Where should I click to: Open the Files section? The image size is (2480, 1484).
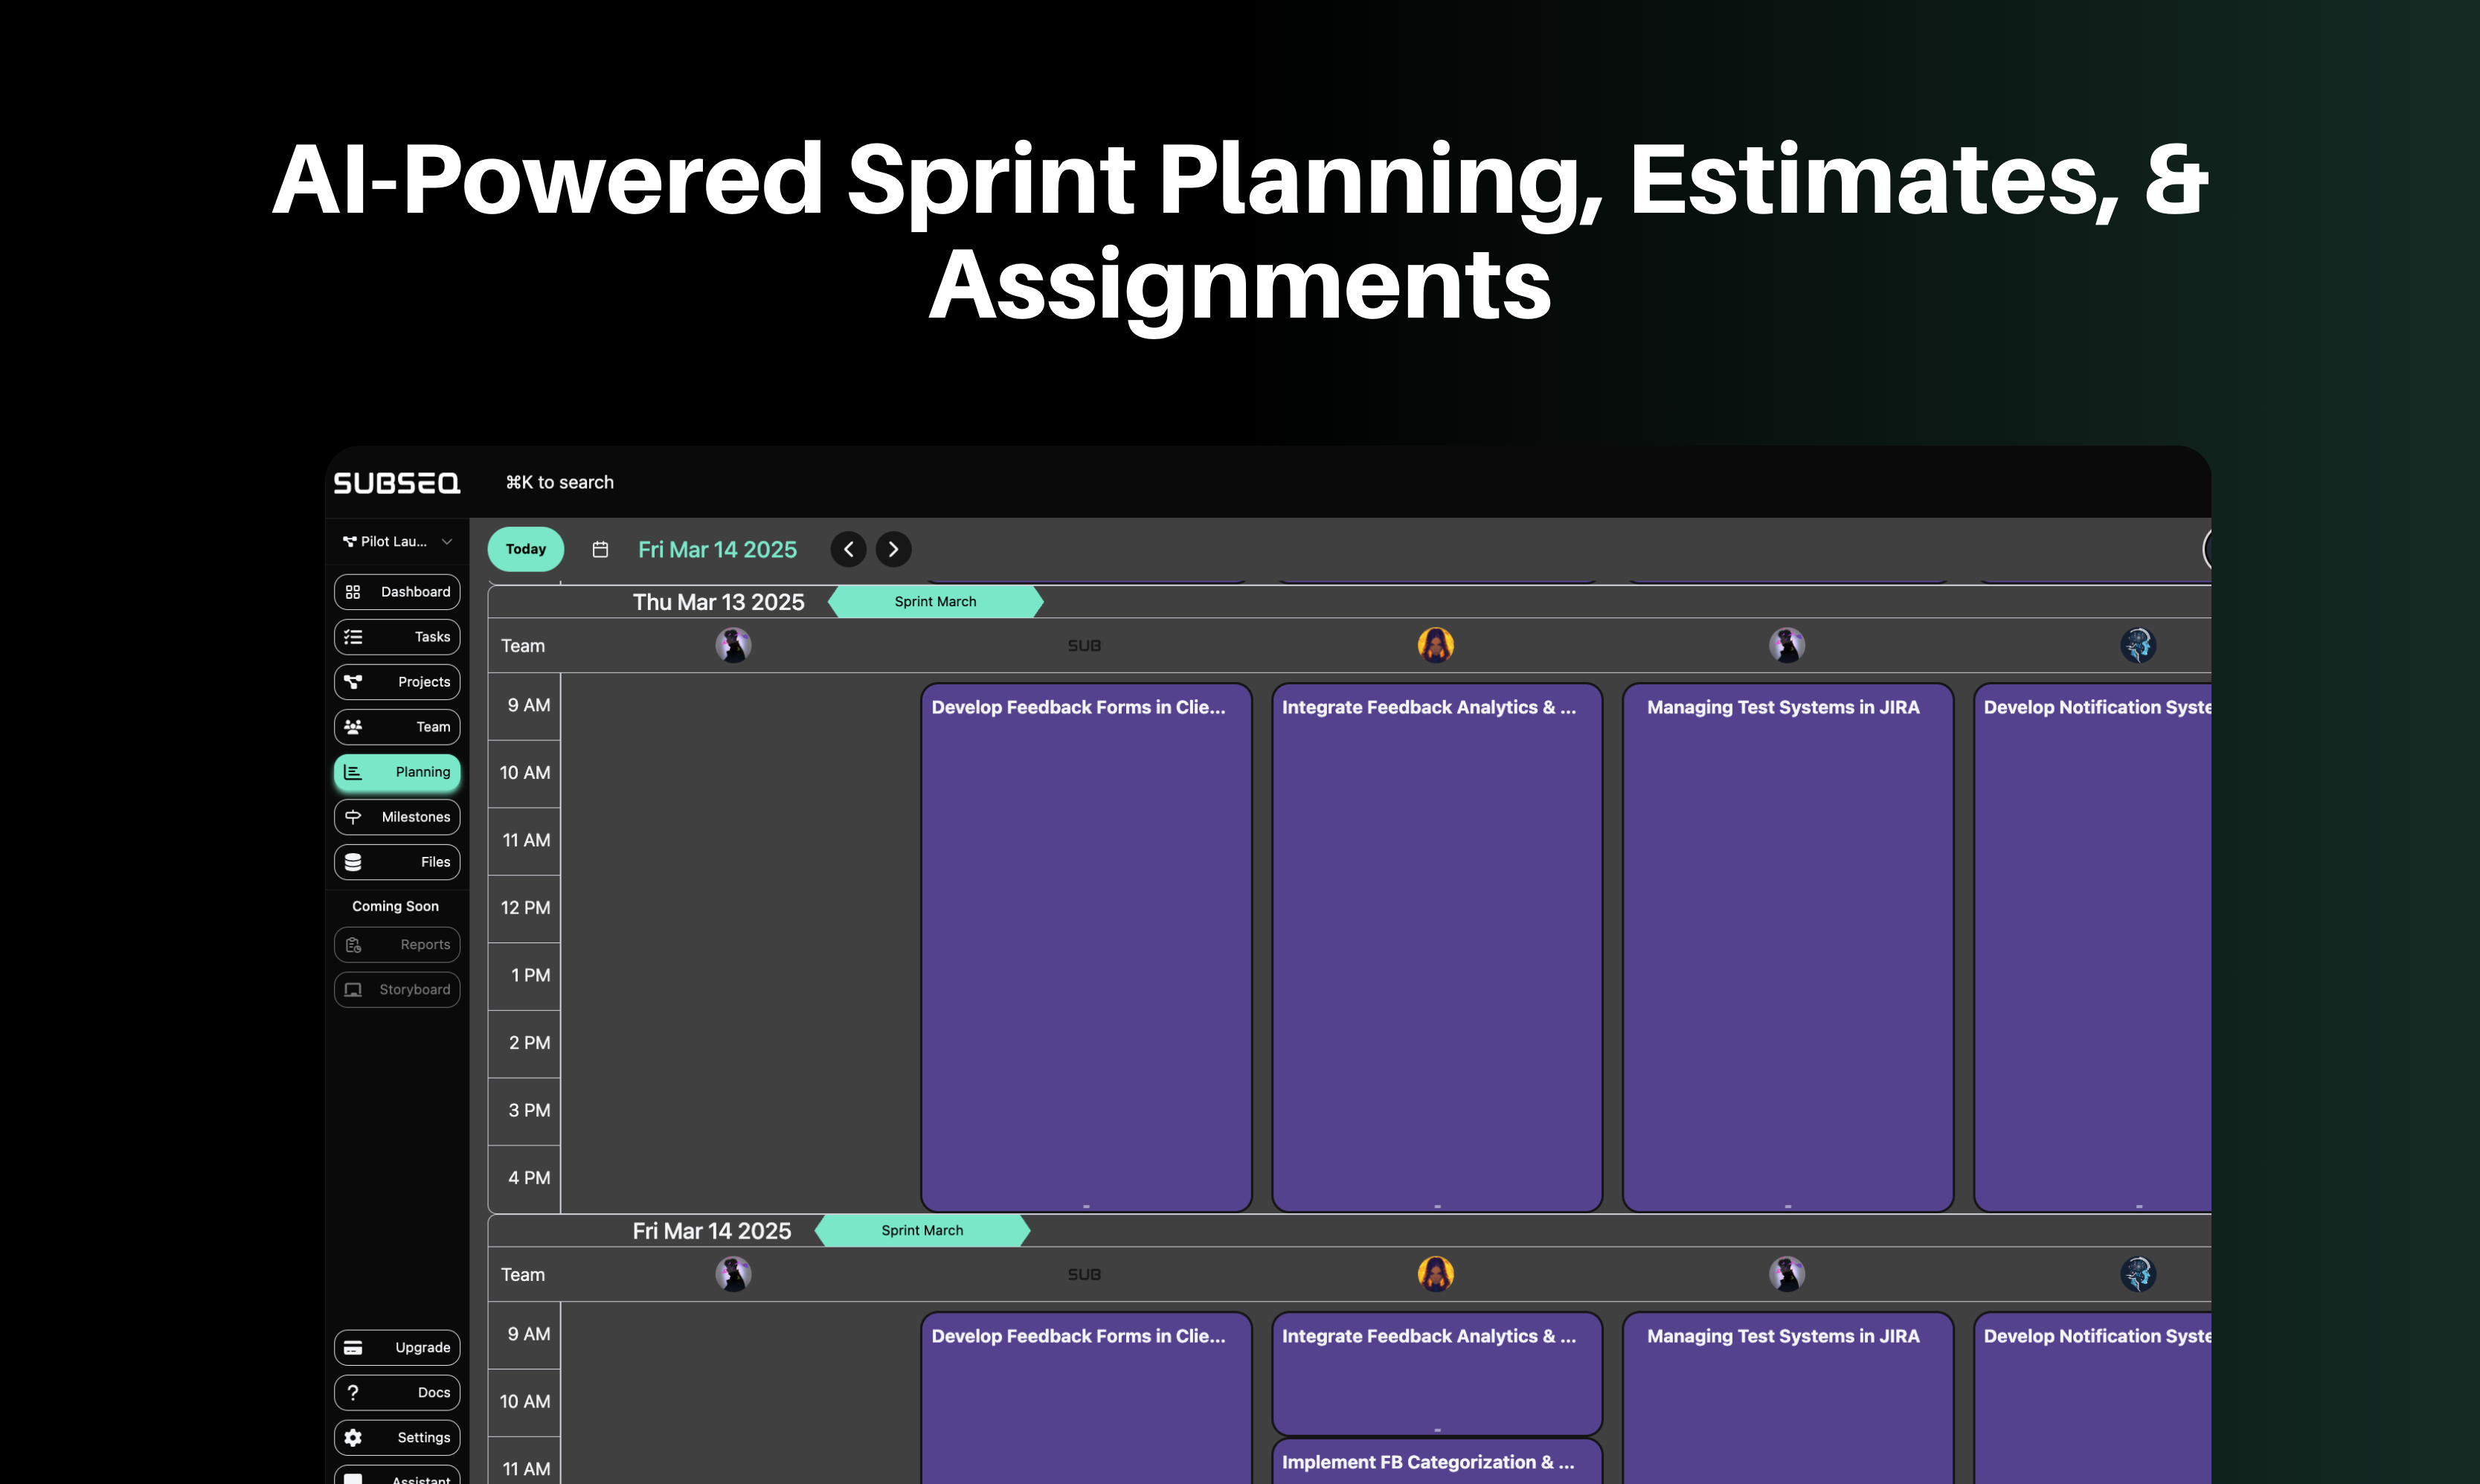(x=397, y=862)
